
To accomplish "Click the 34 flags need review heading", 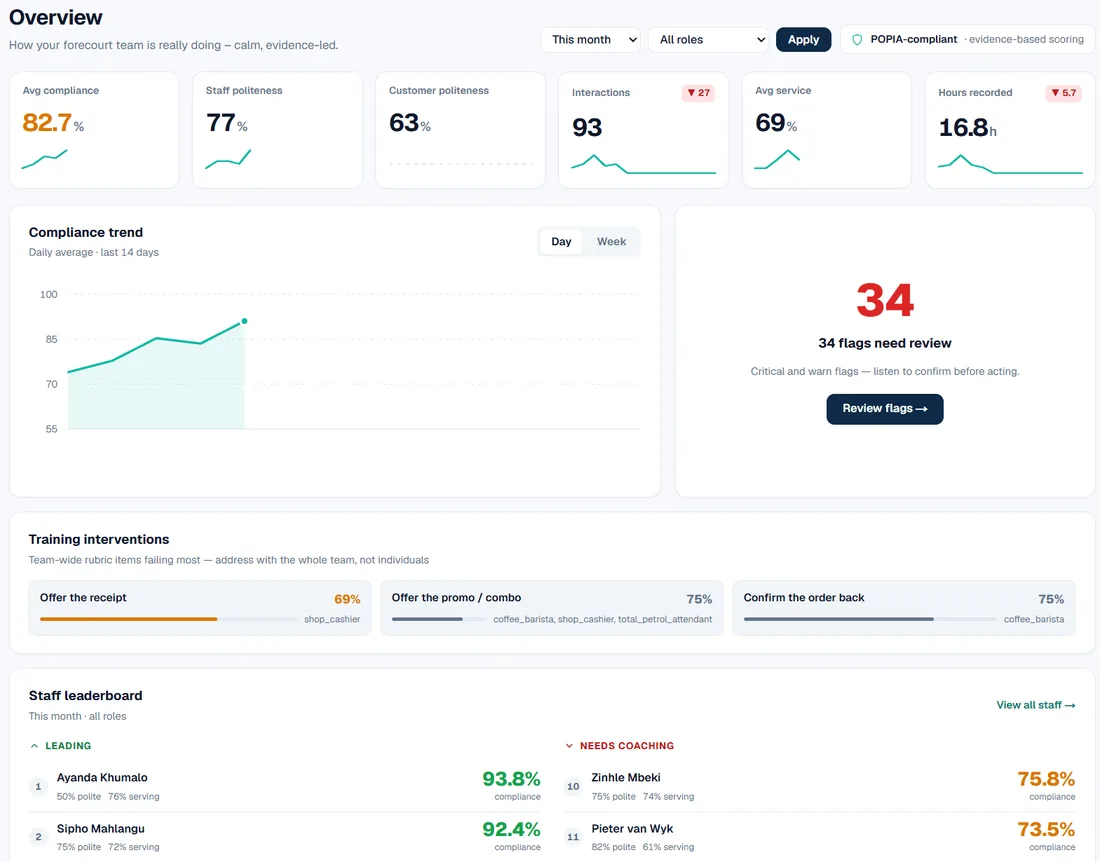I will [885, 343].
